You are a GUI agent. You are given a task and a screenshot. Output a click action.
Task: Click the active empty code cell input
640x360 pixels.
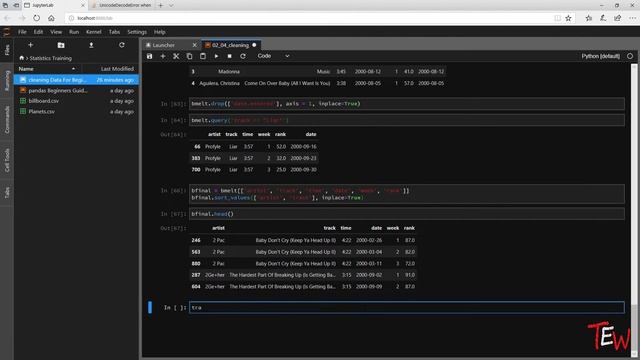point(407,307)
